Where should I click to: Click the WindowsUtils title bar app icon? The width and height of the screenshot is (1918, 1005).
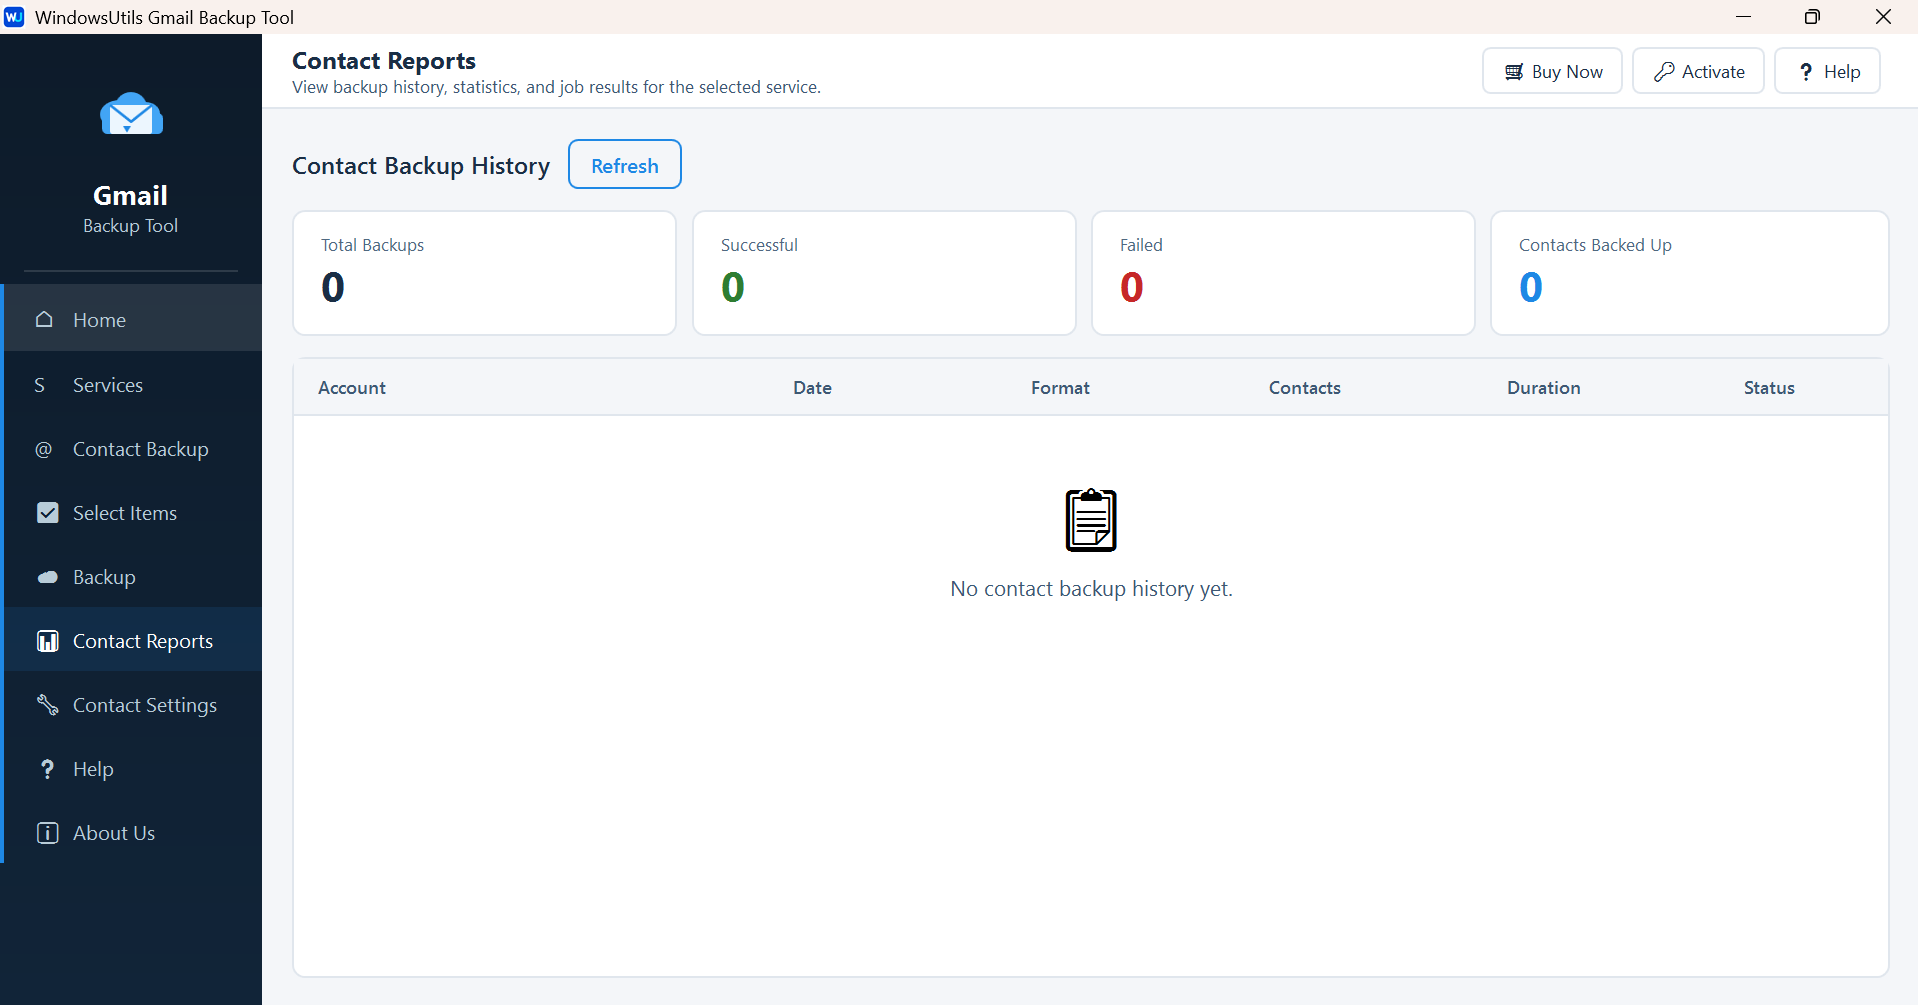click(14, 17)
